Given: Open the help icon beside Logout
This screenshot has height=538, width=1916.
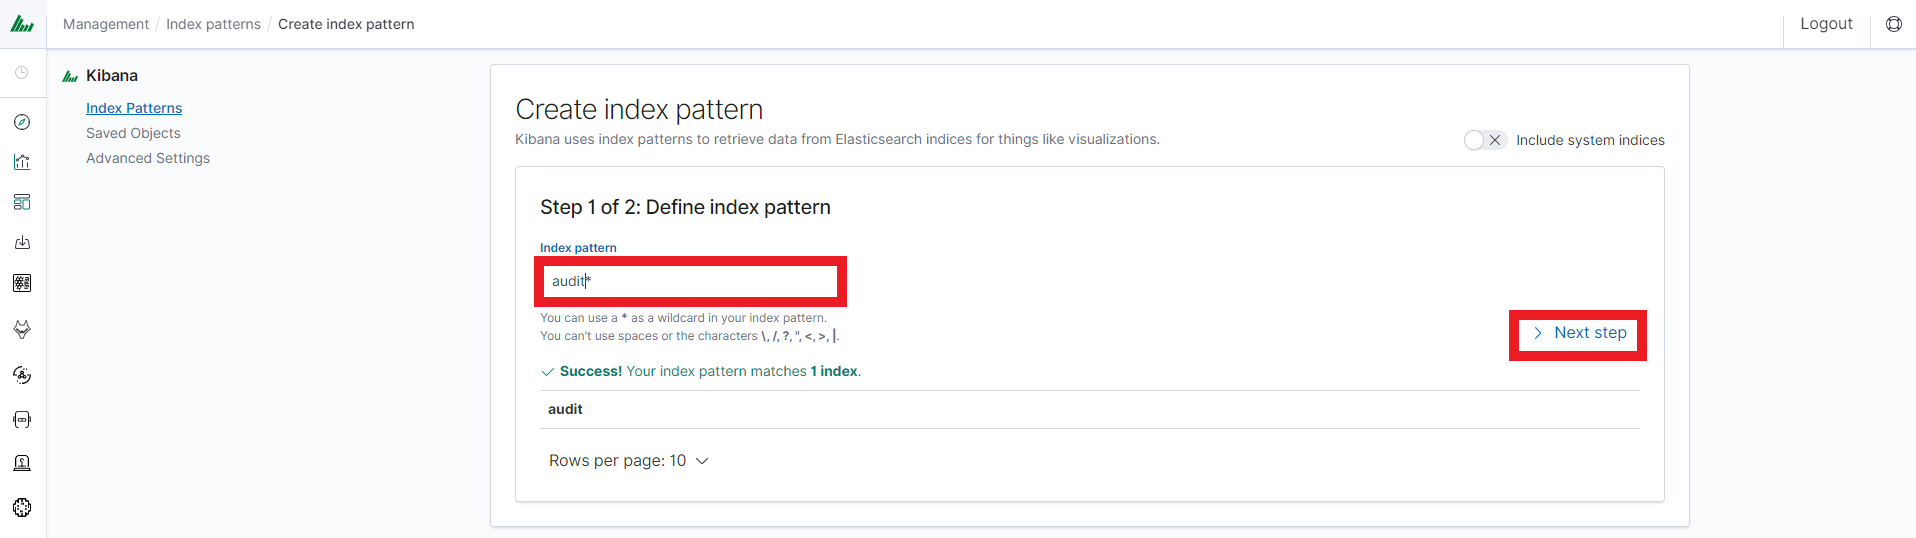Looking at the screenshot, I should tap(1894, 24).
